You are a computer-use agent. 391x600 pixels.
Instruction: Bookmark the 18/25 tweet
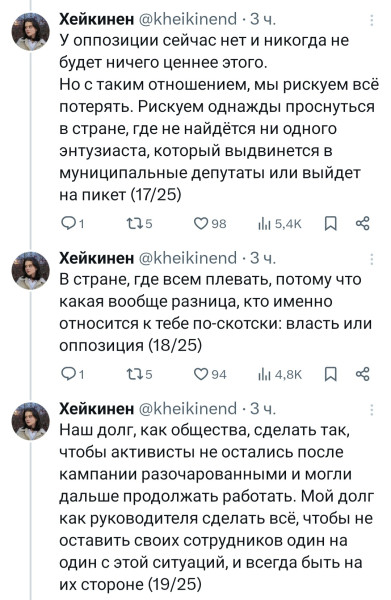(331, 374)
